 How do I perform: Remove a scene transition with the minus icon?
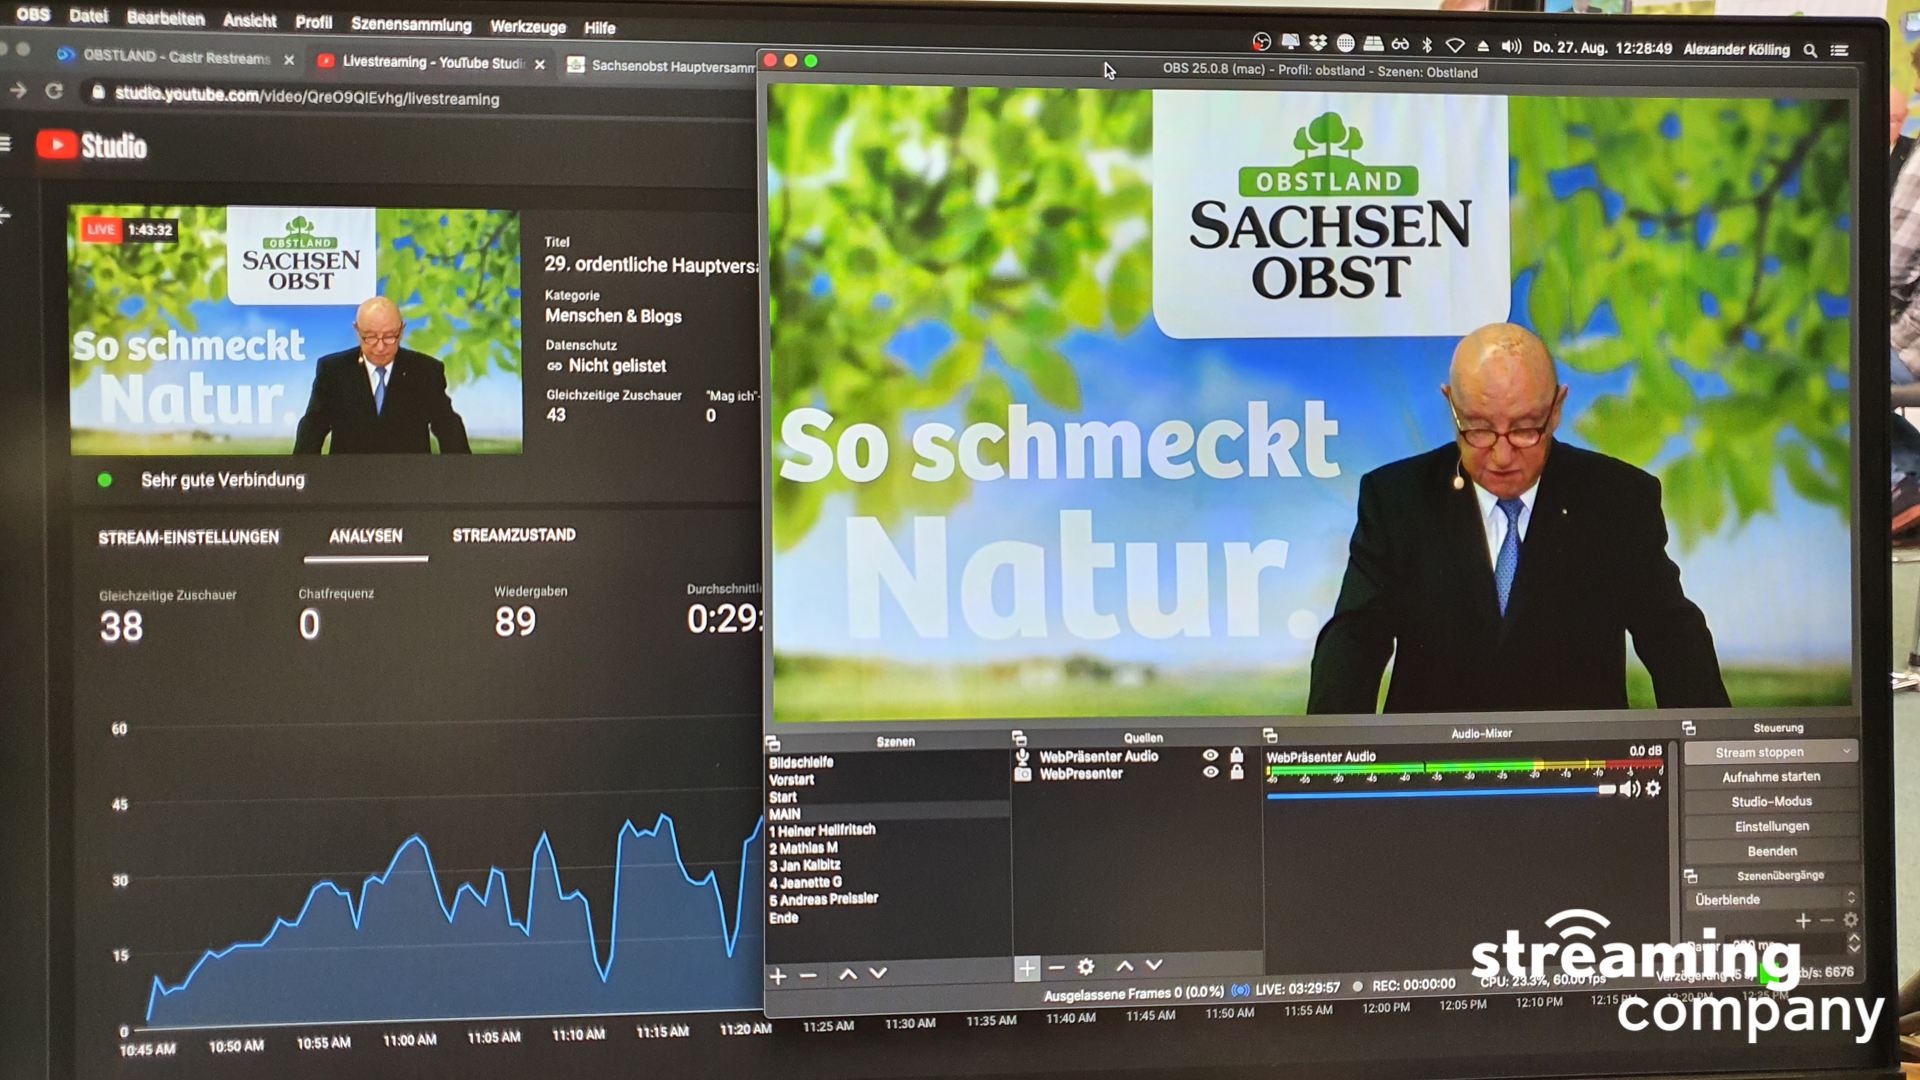[x=1827, y=920]
